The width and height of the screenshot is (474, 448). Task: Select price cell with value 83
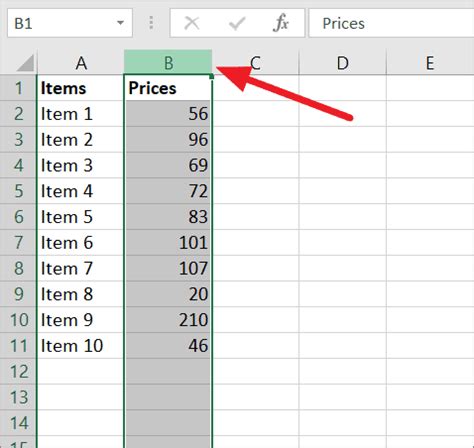pyautogui.click(x=168, y=217)
